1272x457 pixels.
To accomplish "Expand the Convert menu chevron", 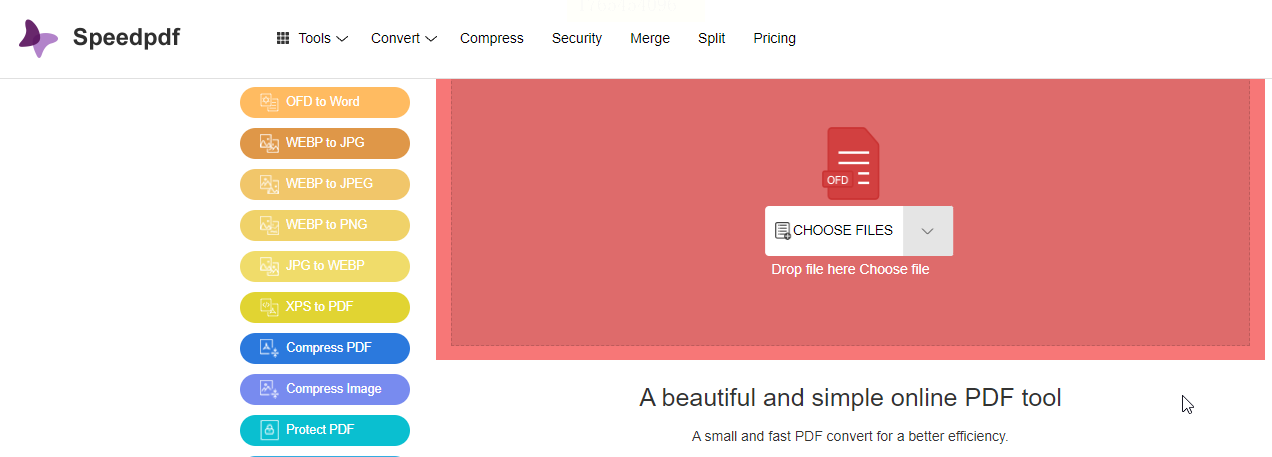I will 431,39.
